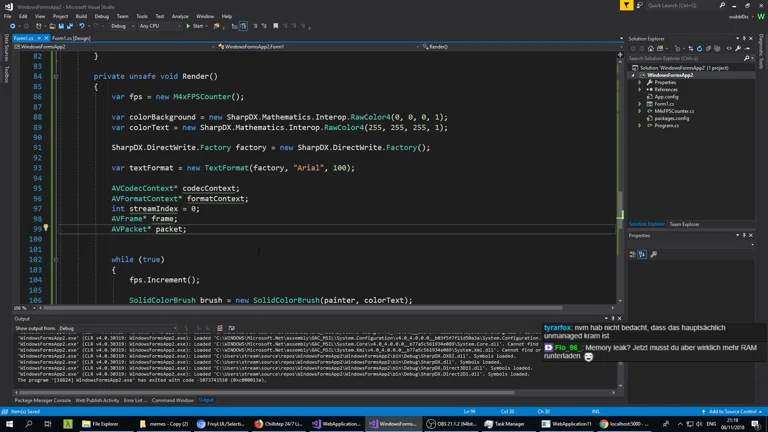This screenshot has width=768, height=432.
Task: Switch to the Team Explorer tab
Action: (x=684, y=224)
